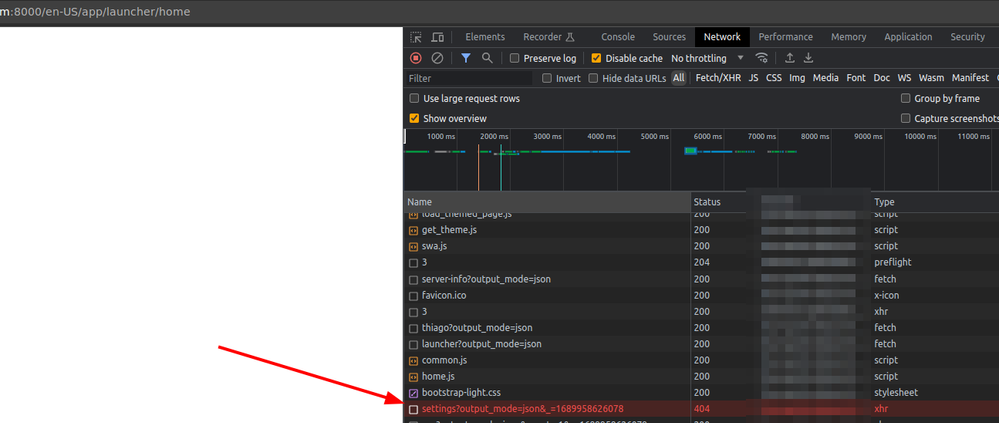The height and width of the screenshot is (423, 999).
Task: Click the home.js script icon
Action: point(413,376)
